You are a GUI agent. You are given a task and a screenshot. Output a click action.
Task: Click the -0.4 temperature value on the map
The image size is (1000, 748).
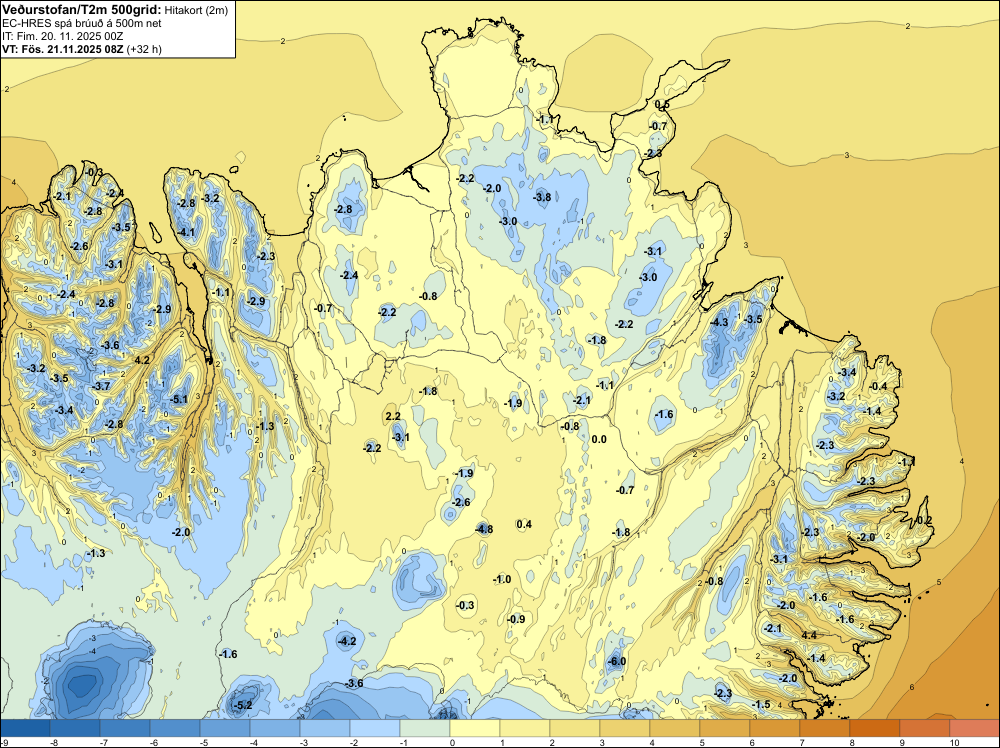(878, 386)
